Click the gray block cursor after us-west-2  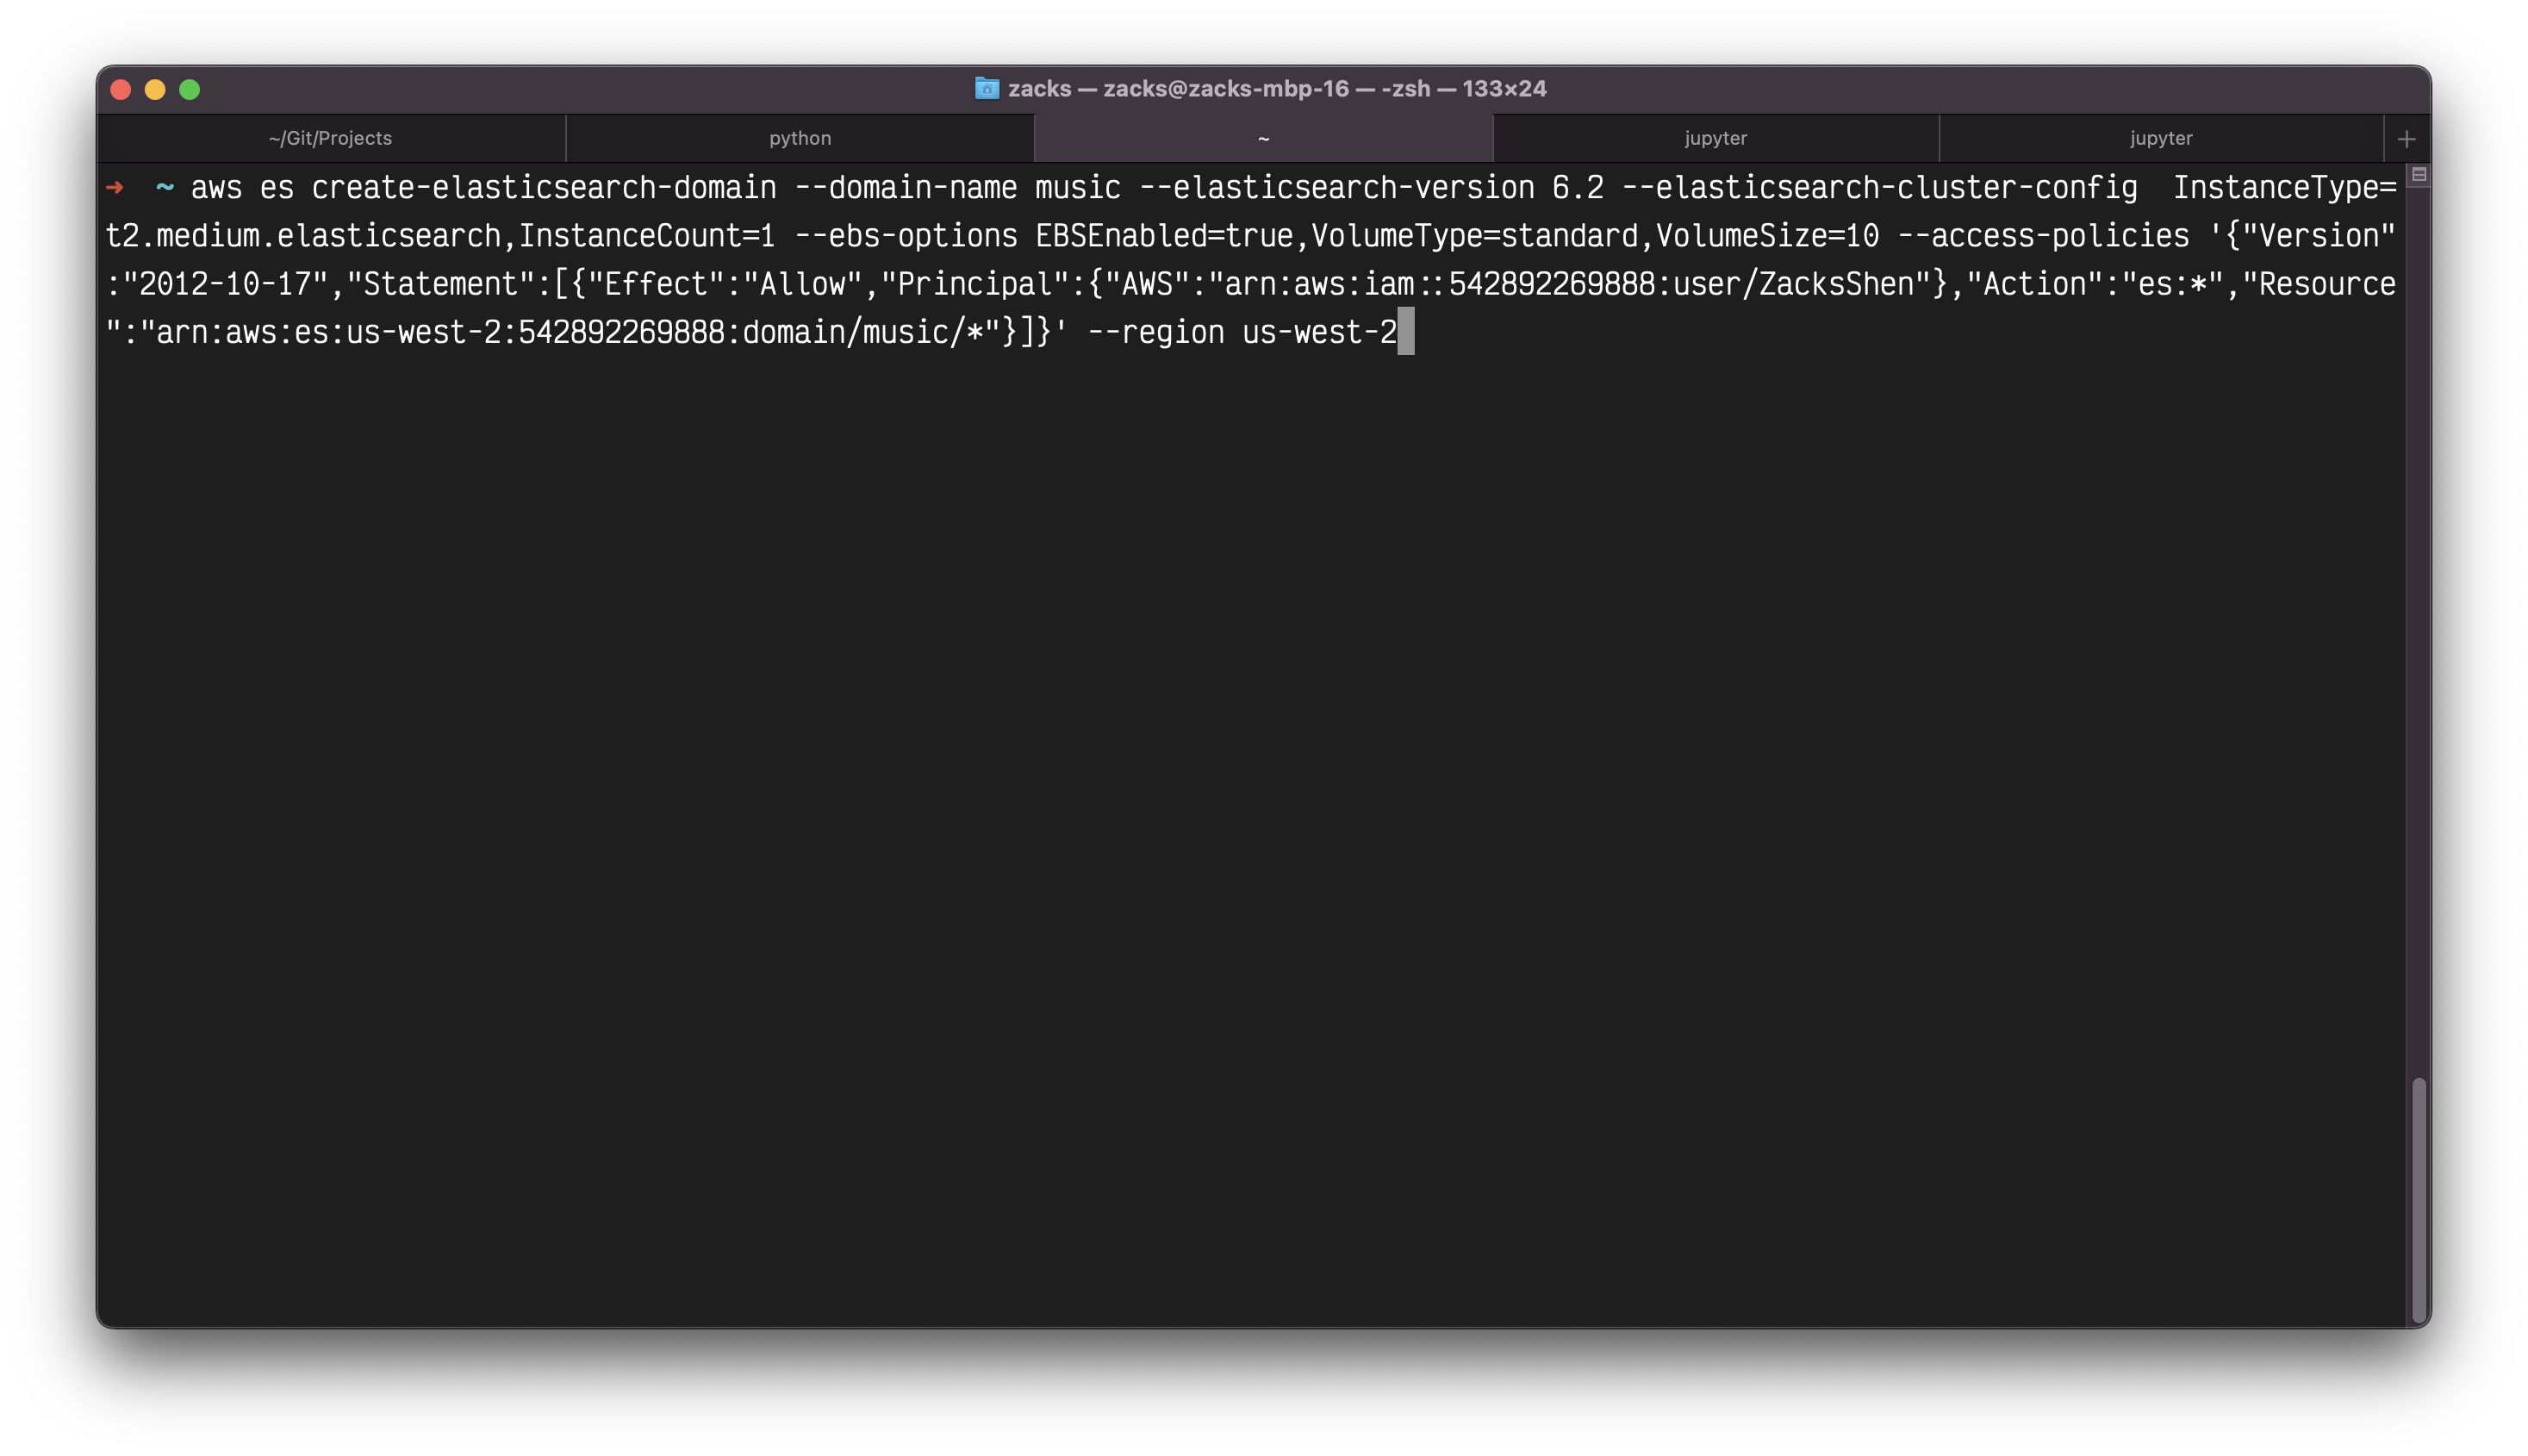click(1405, 332)
